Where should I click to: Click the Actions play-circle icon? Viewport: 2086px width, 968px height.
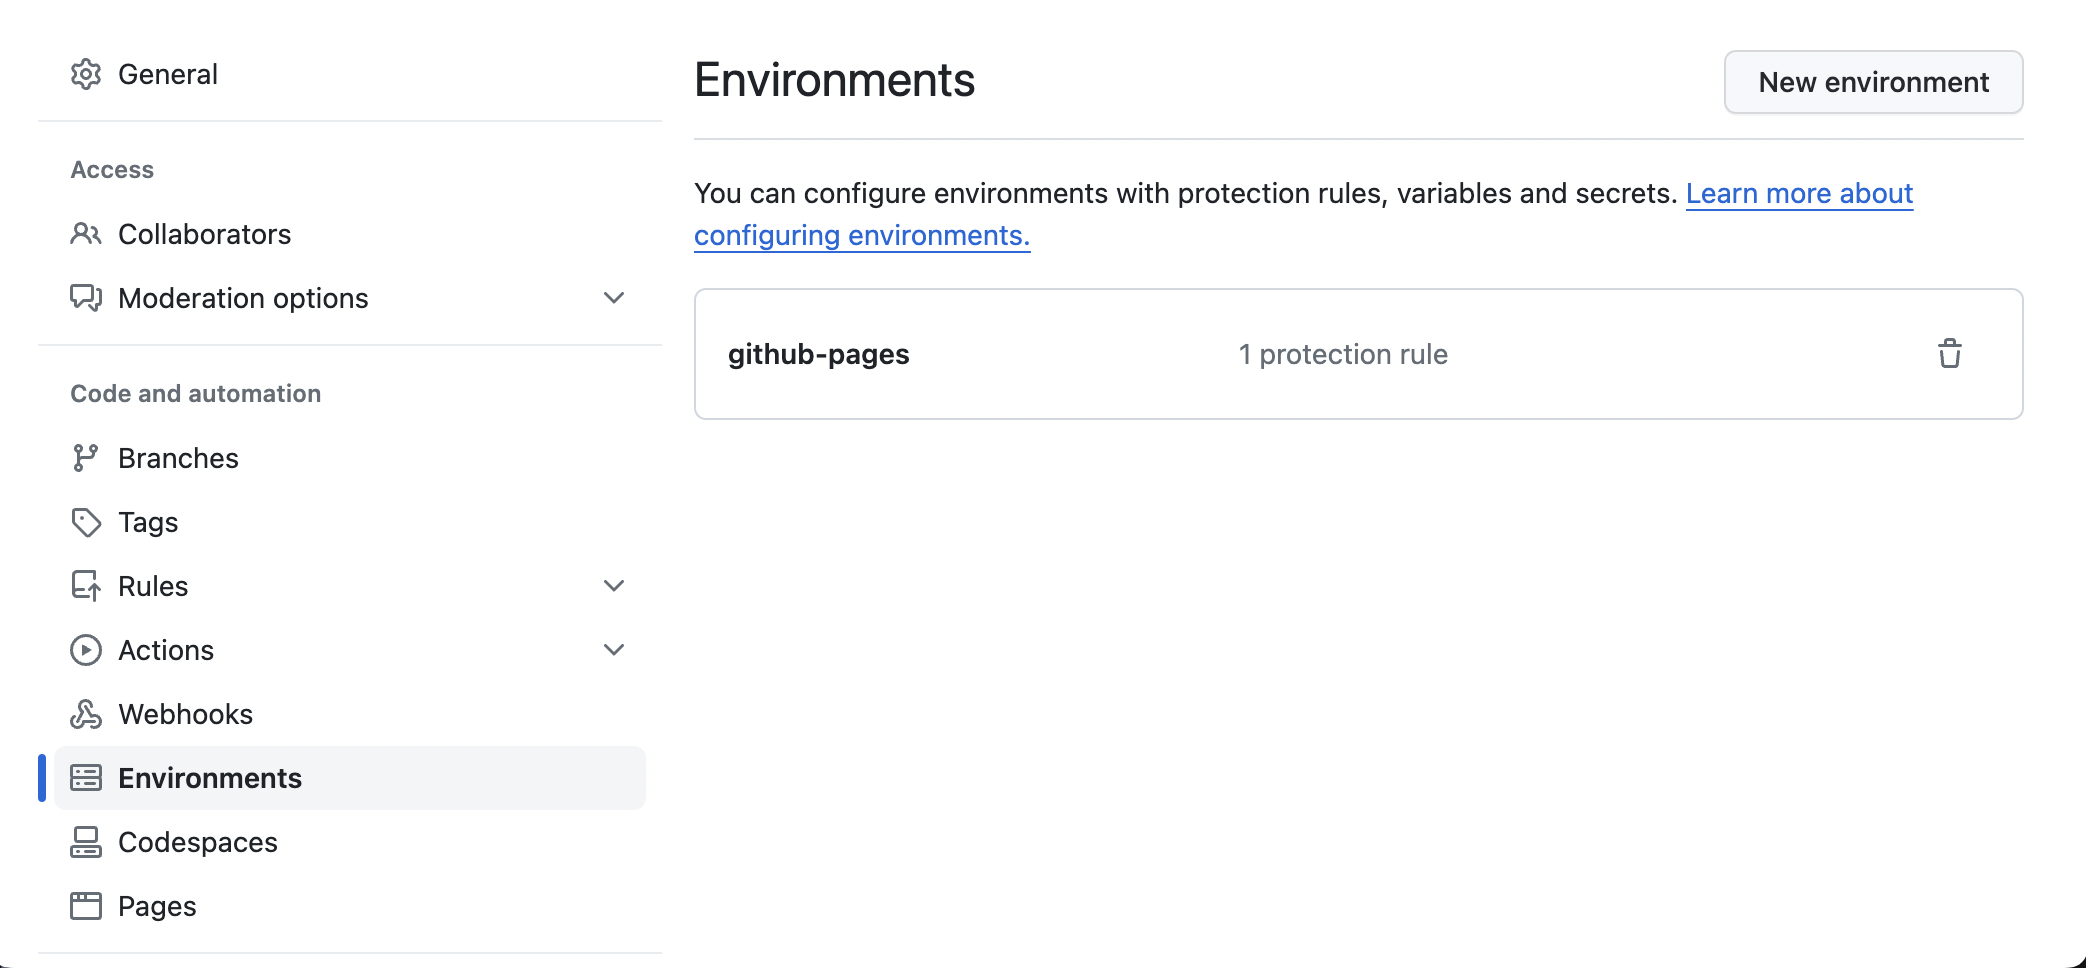click(86, 650)
